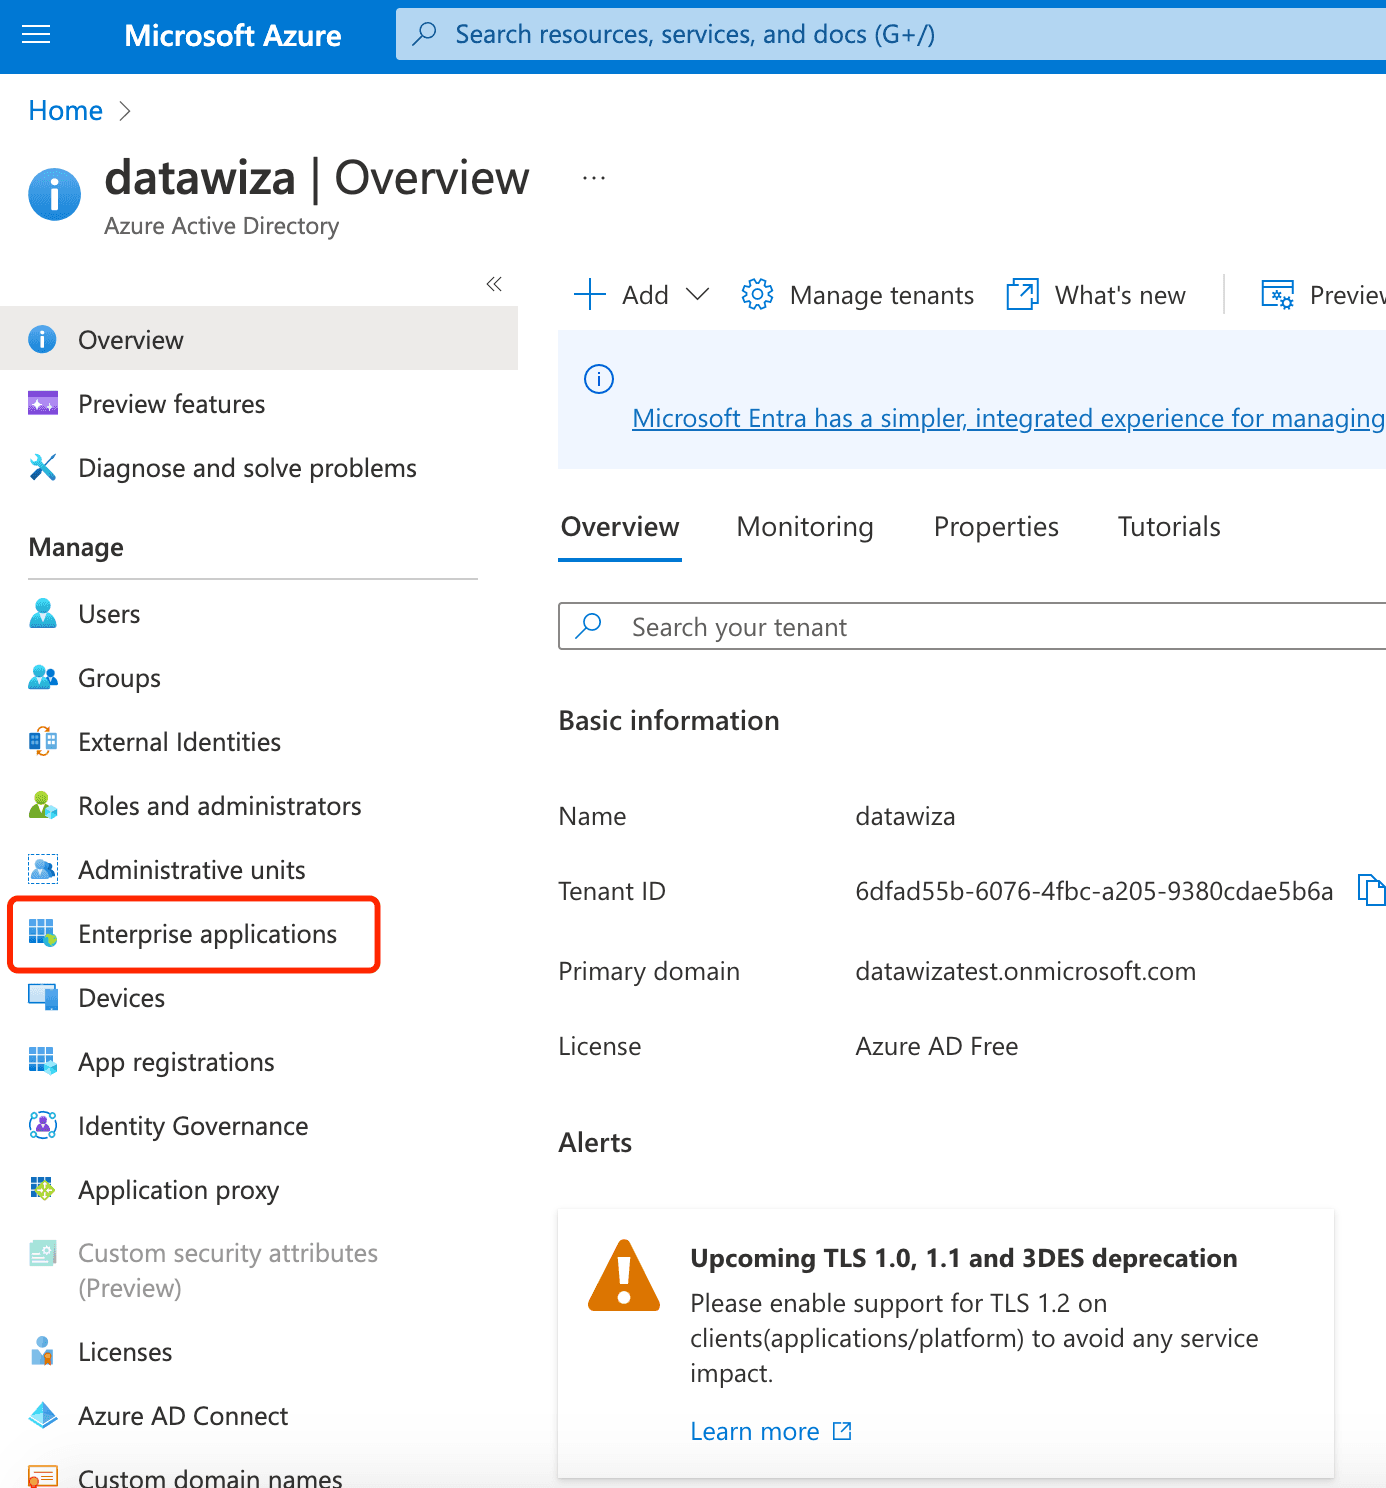Click the Identity Governance icon

click(x=43, y=1125)
